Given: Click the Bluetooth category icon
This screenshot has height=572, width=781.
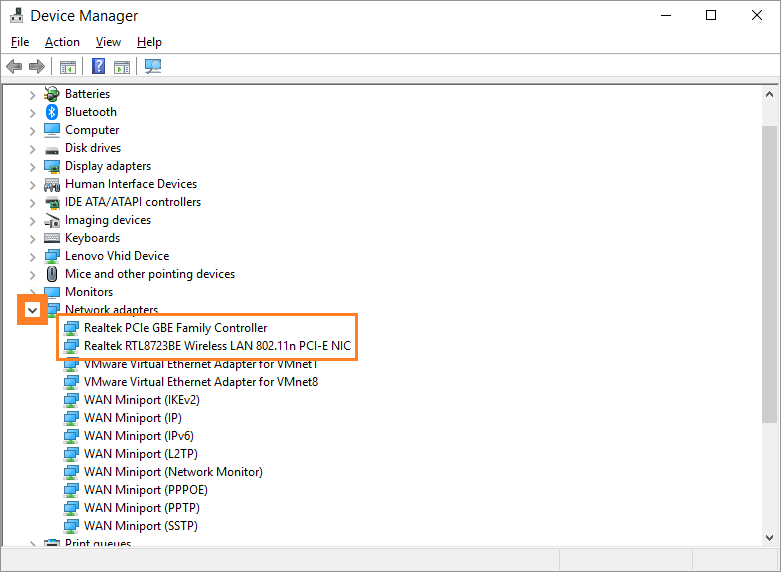Looking at the screenshot, I should tap(52, 112).
